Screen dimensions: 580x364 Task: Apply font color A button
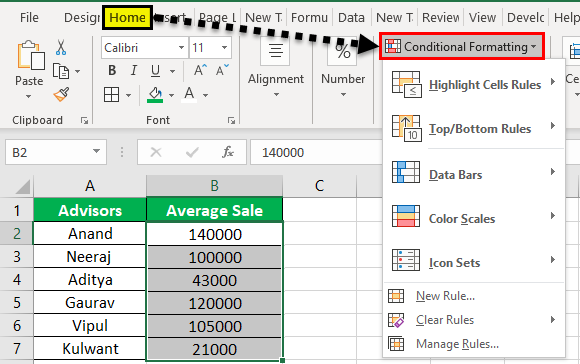[189, 95]
